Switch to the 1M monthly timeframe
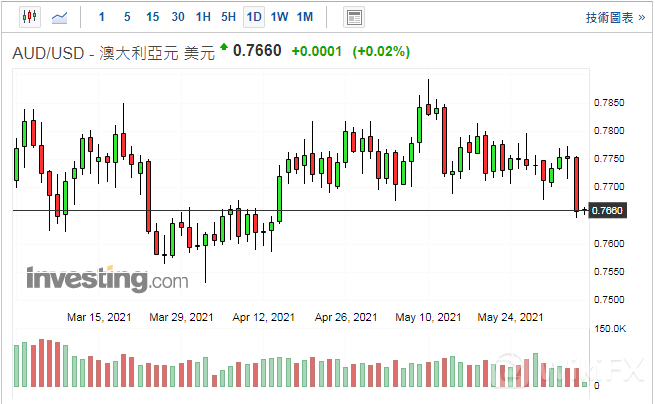This screenshot has height=404, width=655. tap(305, 17)
